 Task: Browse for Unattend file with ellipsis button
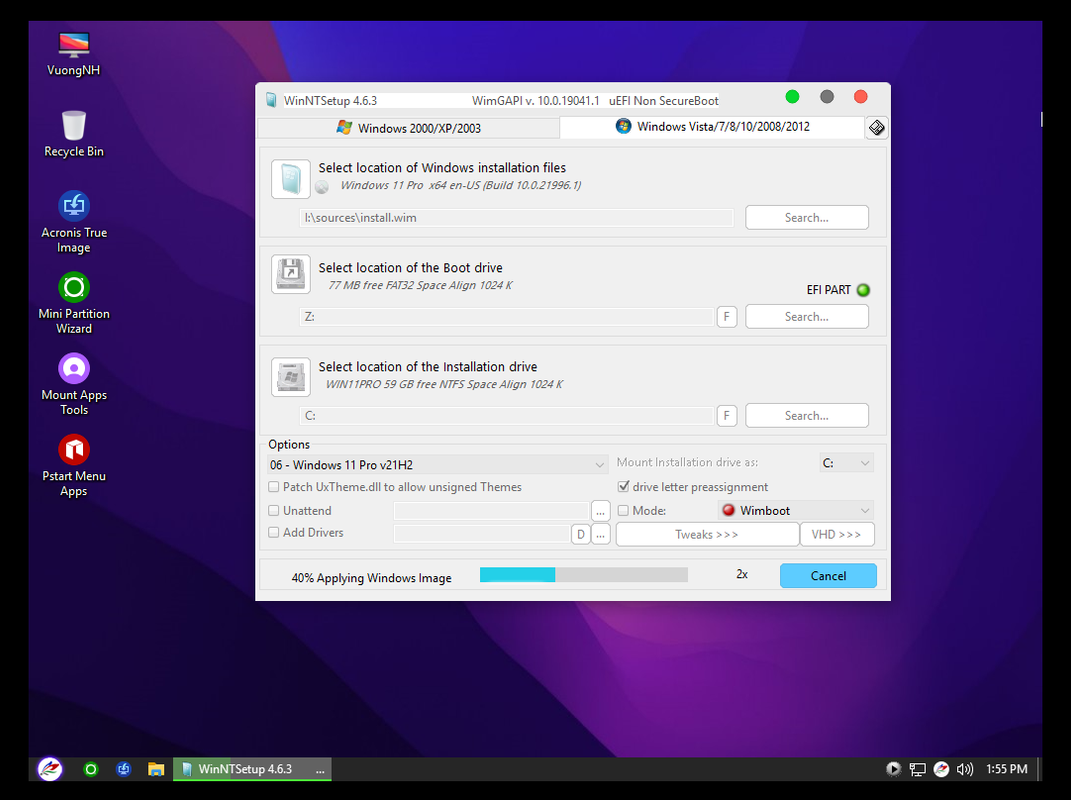(x=600, y=511)
